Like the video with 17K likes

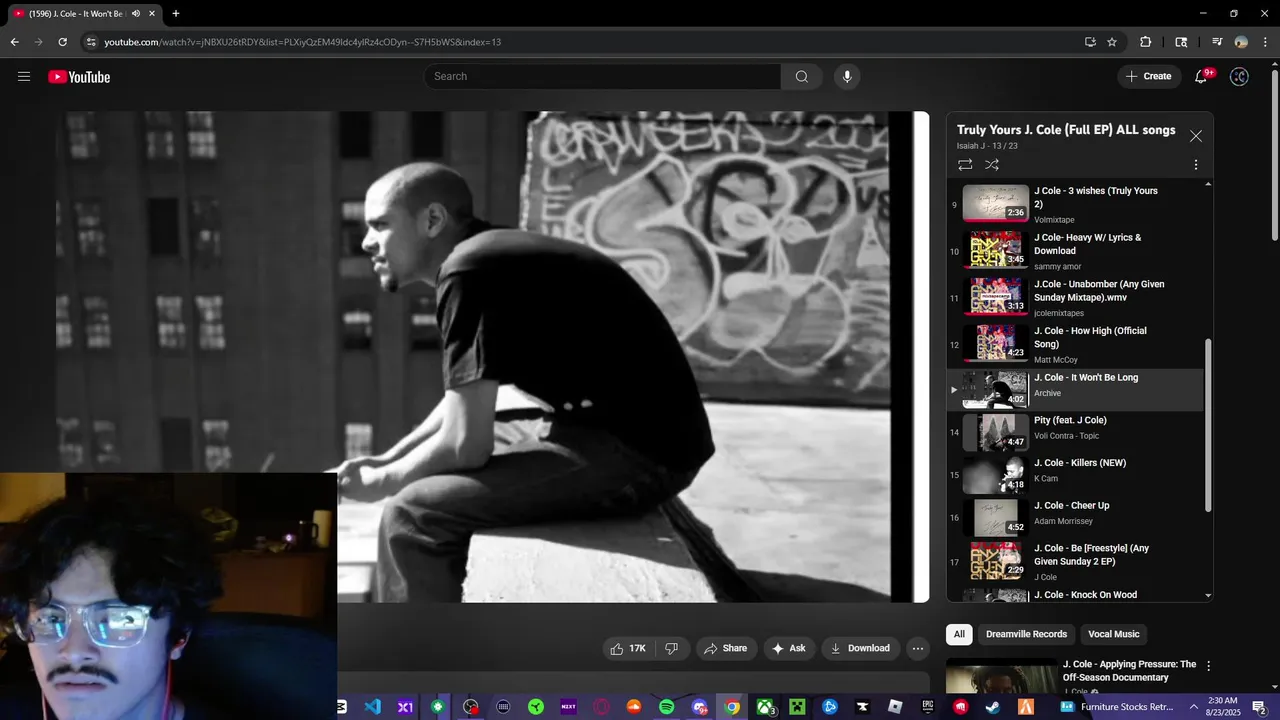pos(628,648)
